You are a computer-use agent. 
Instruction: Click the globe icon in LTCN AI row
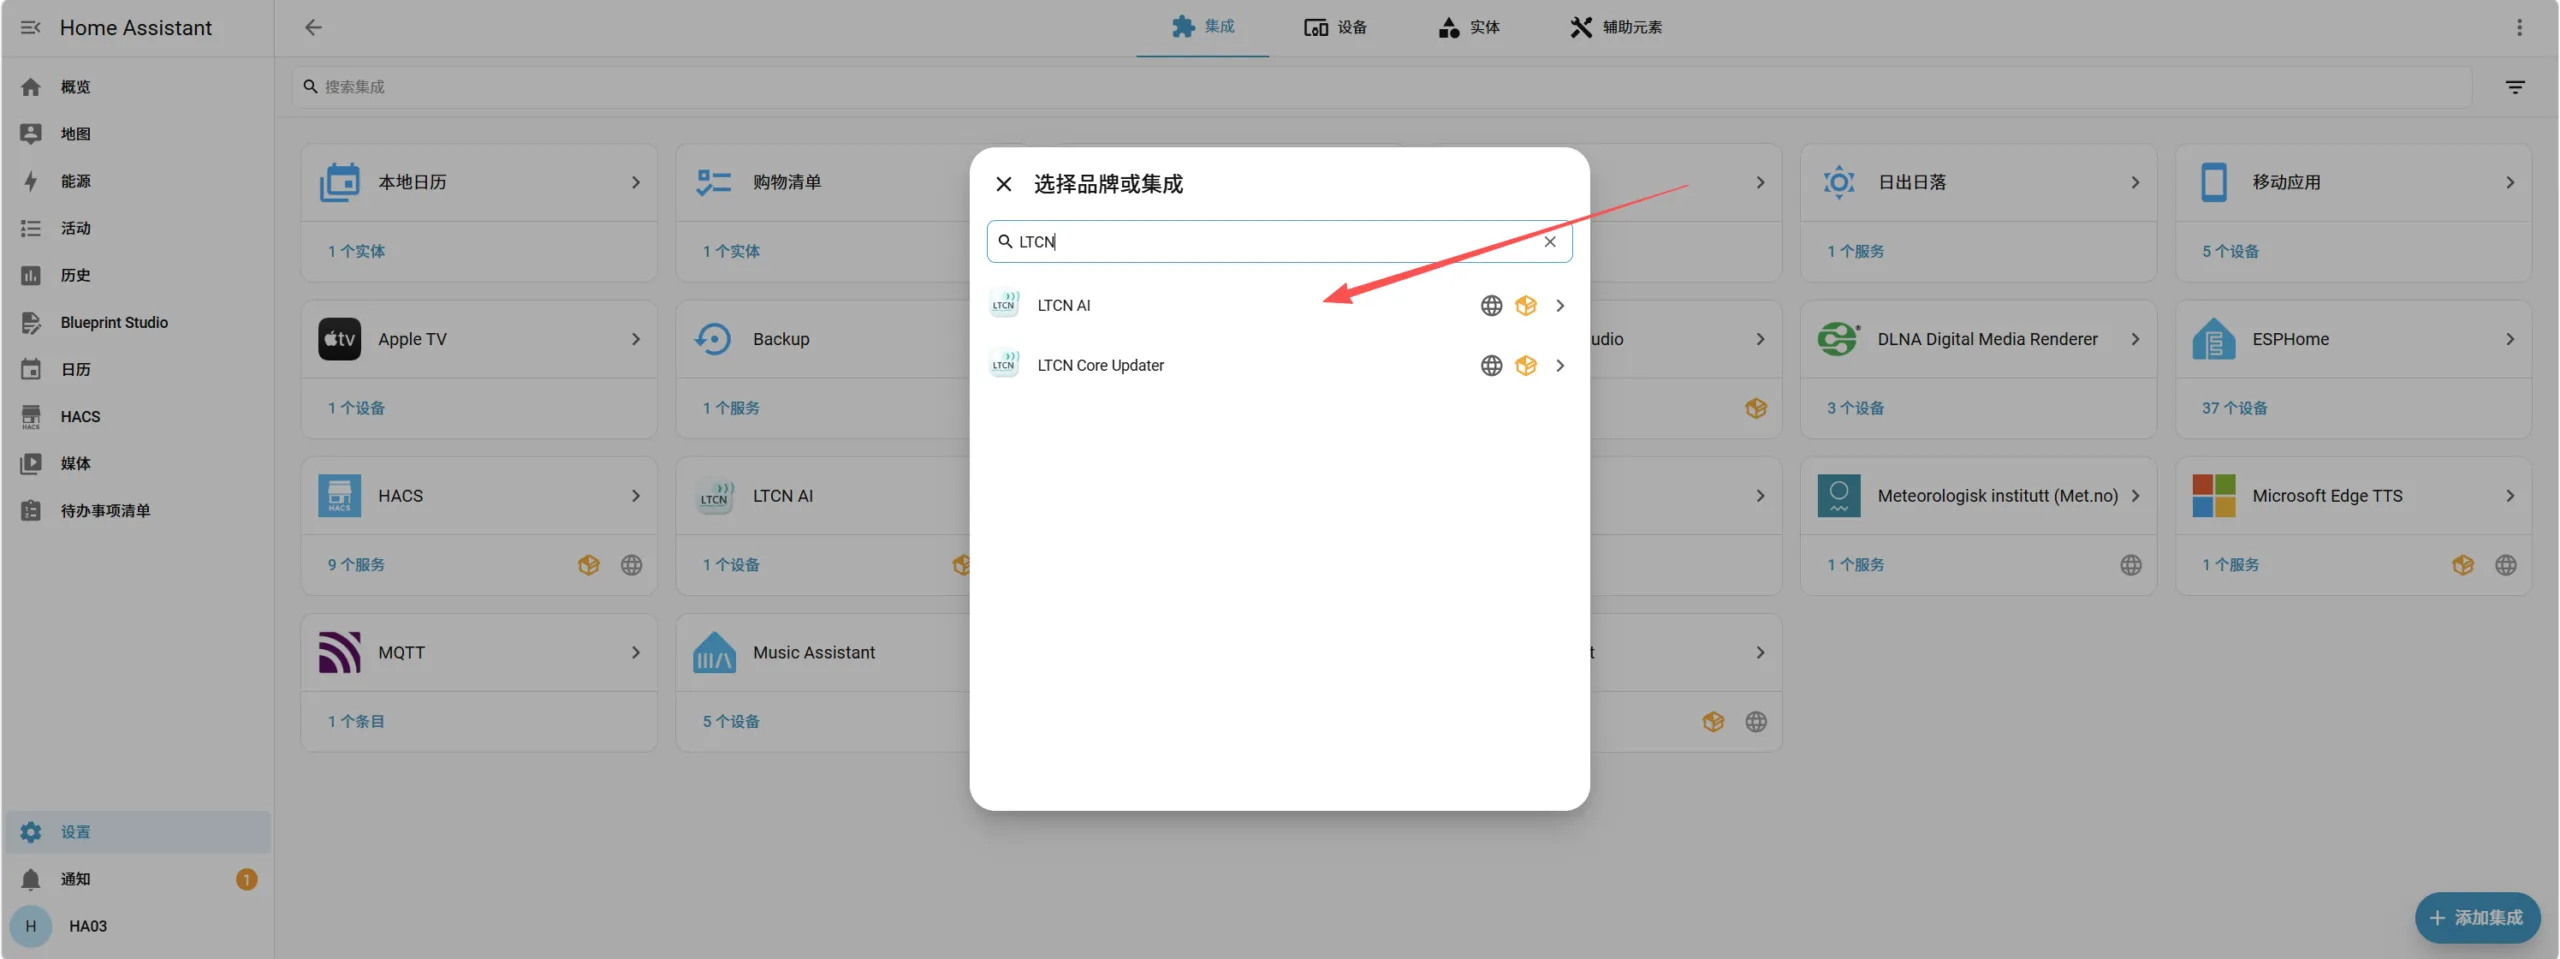(1491, 305)
